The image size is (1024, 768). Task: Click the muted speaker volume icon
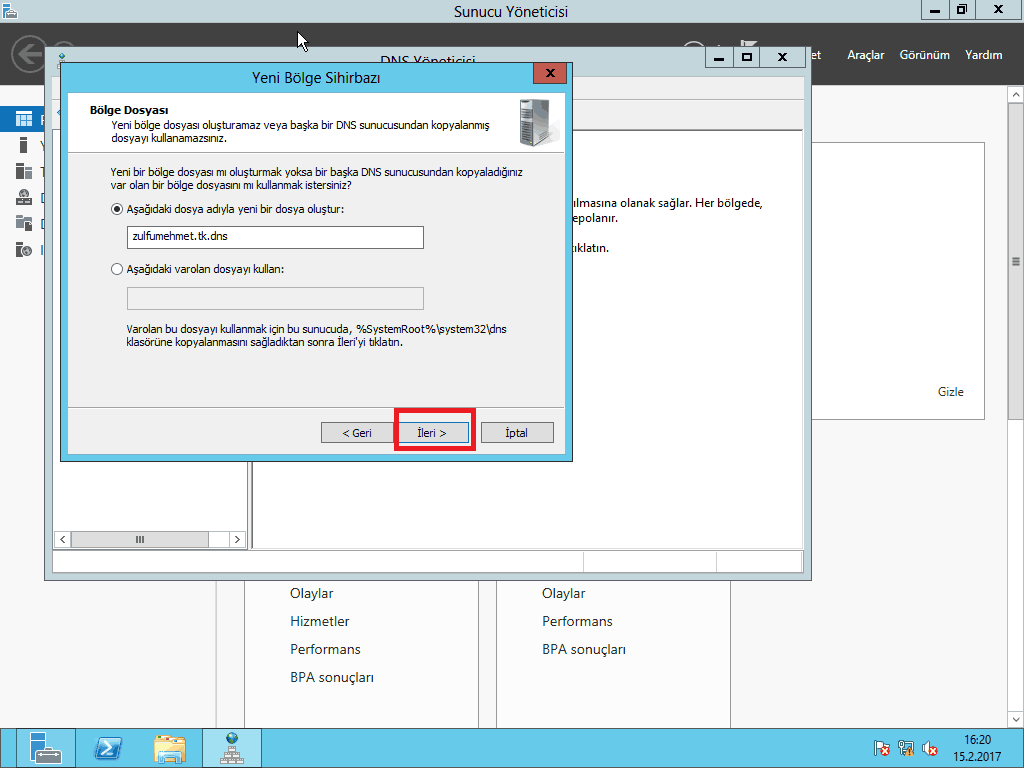point(930,747)
